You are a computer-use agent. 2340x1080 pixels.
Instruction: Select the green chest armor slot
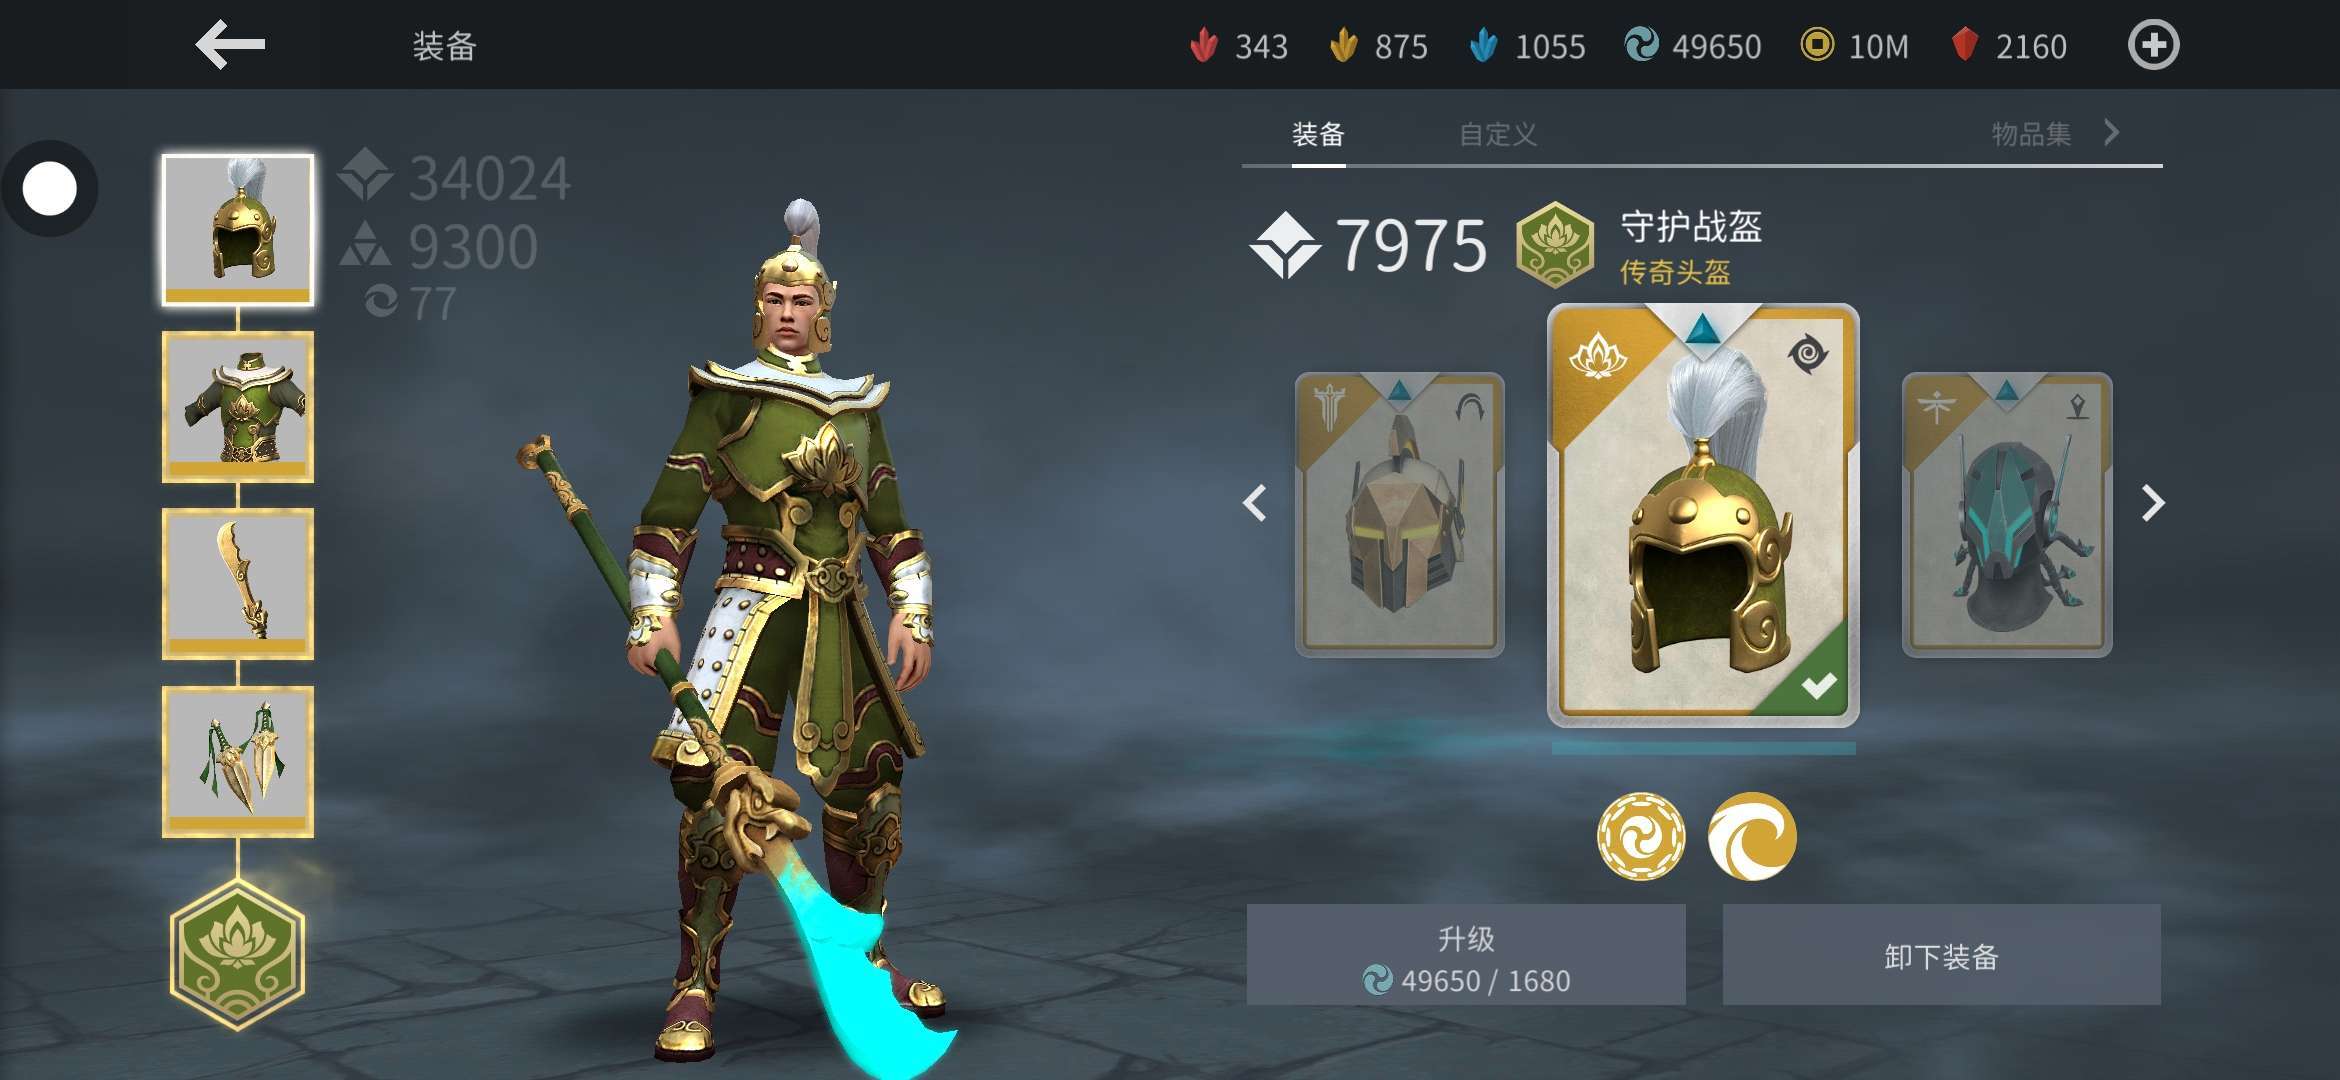click(238, 407)
